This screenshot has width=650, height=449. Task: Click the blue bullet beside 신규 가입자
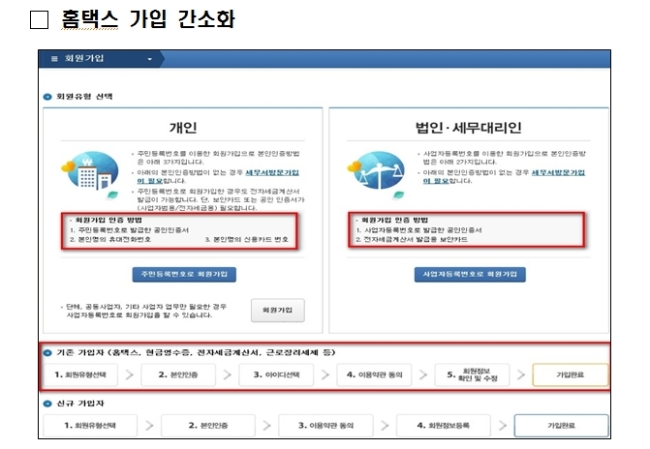[47, 403]
